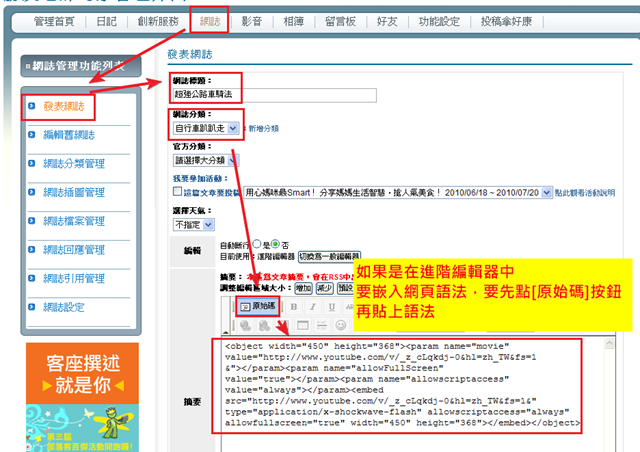
Task: Toggle Italic formatting in the editor toolbar
Action: (313, 307)
